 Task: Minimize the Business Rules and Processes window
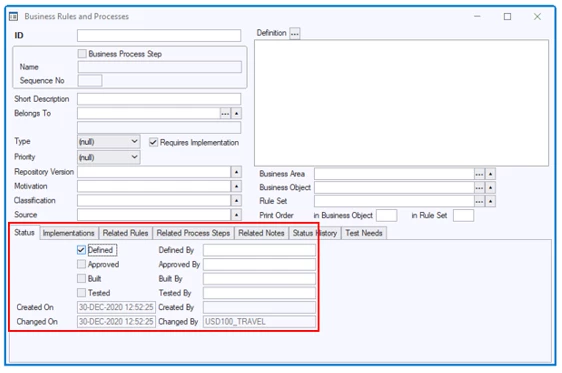click(x=477, y=16)
